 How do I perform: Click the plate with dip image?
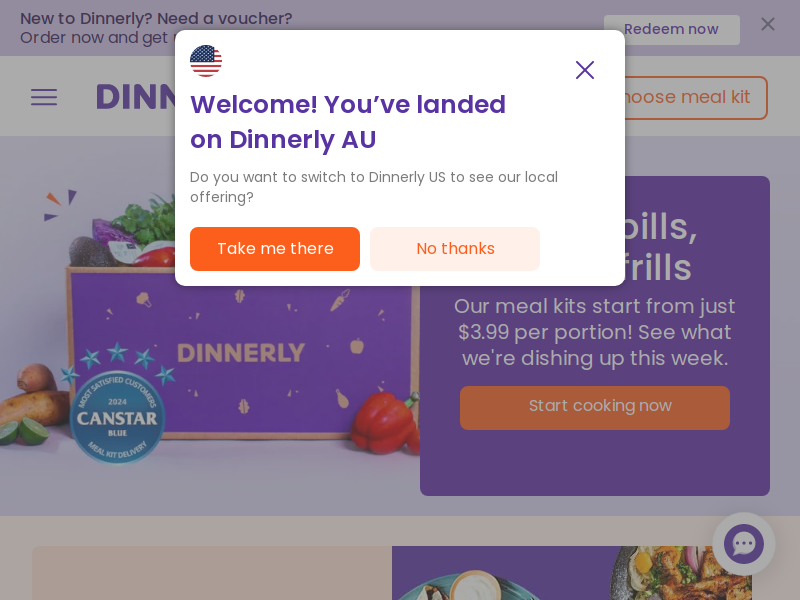(469, 586)
